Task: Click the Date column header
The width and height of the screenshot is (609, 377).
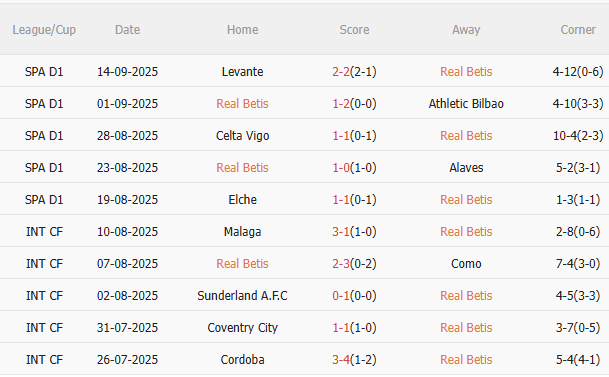Action: pos(127,30)
